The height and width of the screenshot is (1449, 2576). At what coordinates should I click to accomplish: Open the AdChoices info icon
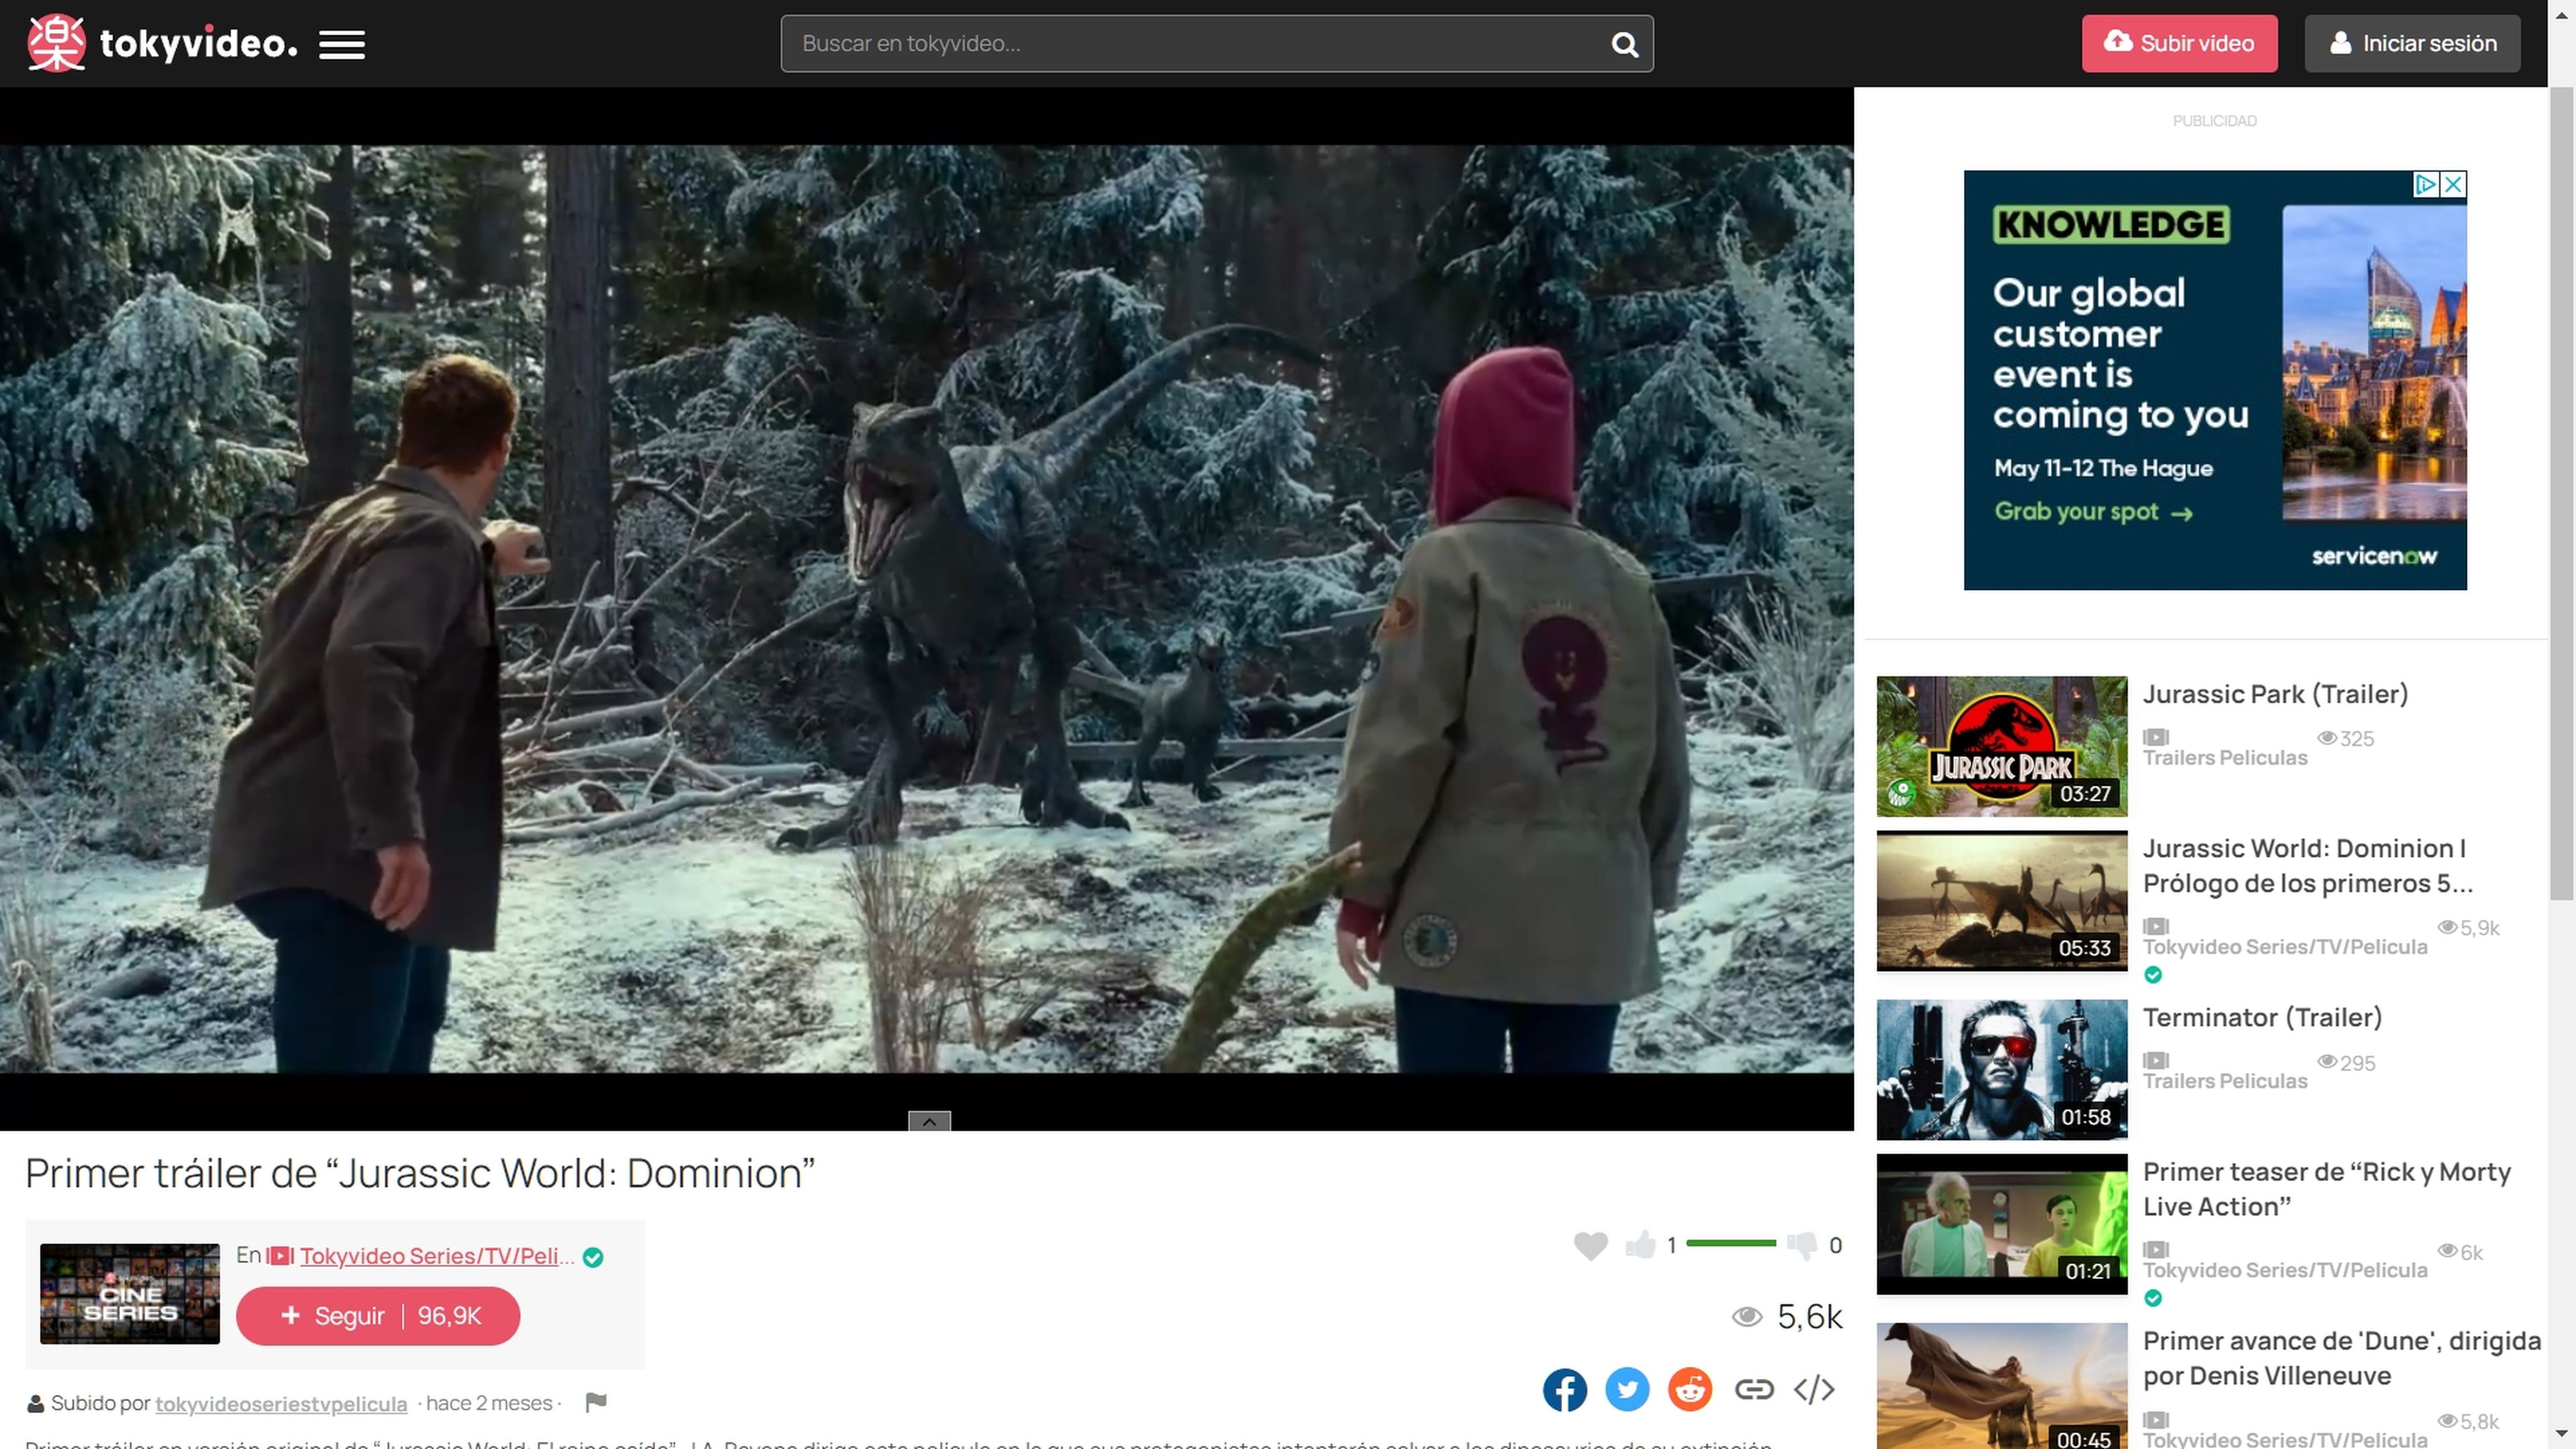coord(2426,184)
